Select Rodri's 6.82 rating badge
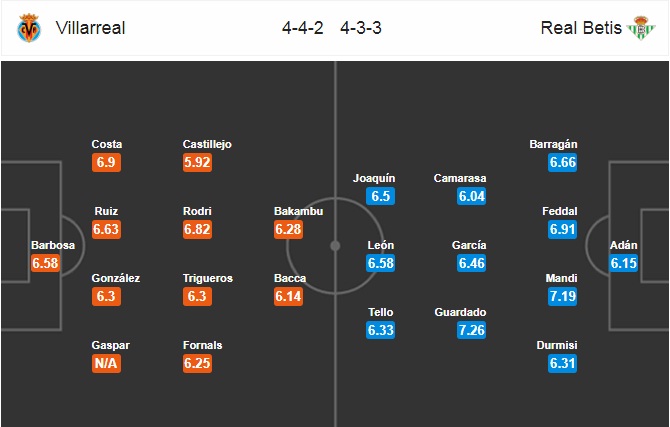This screenshot has height=427, width=670. (197, 230)
